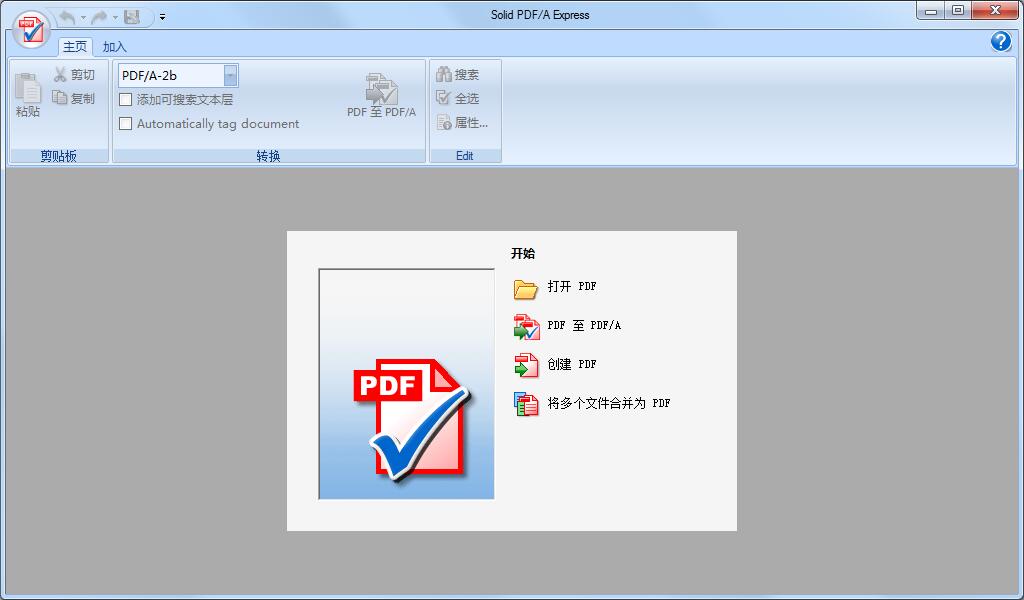Click the 创建 PDF link text
The image size is (1024, 600).
(x=572, y=364)
